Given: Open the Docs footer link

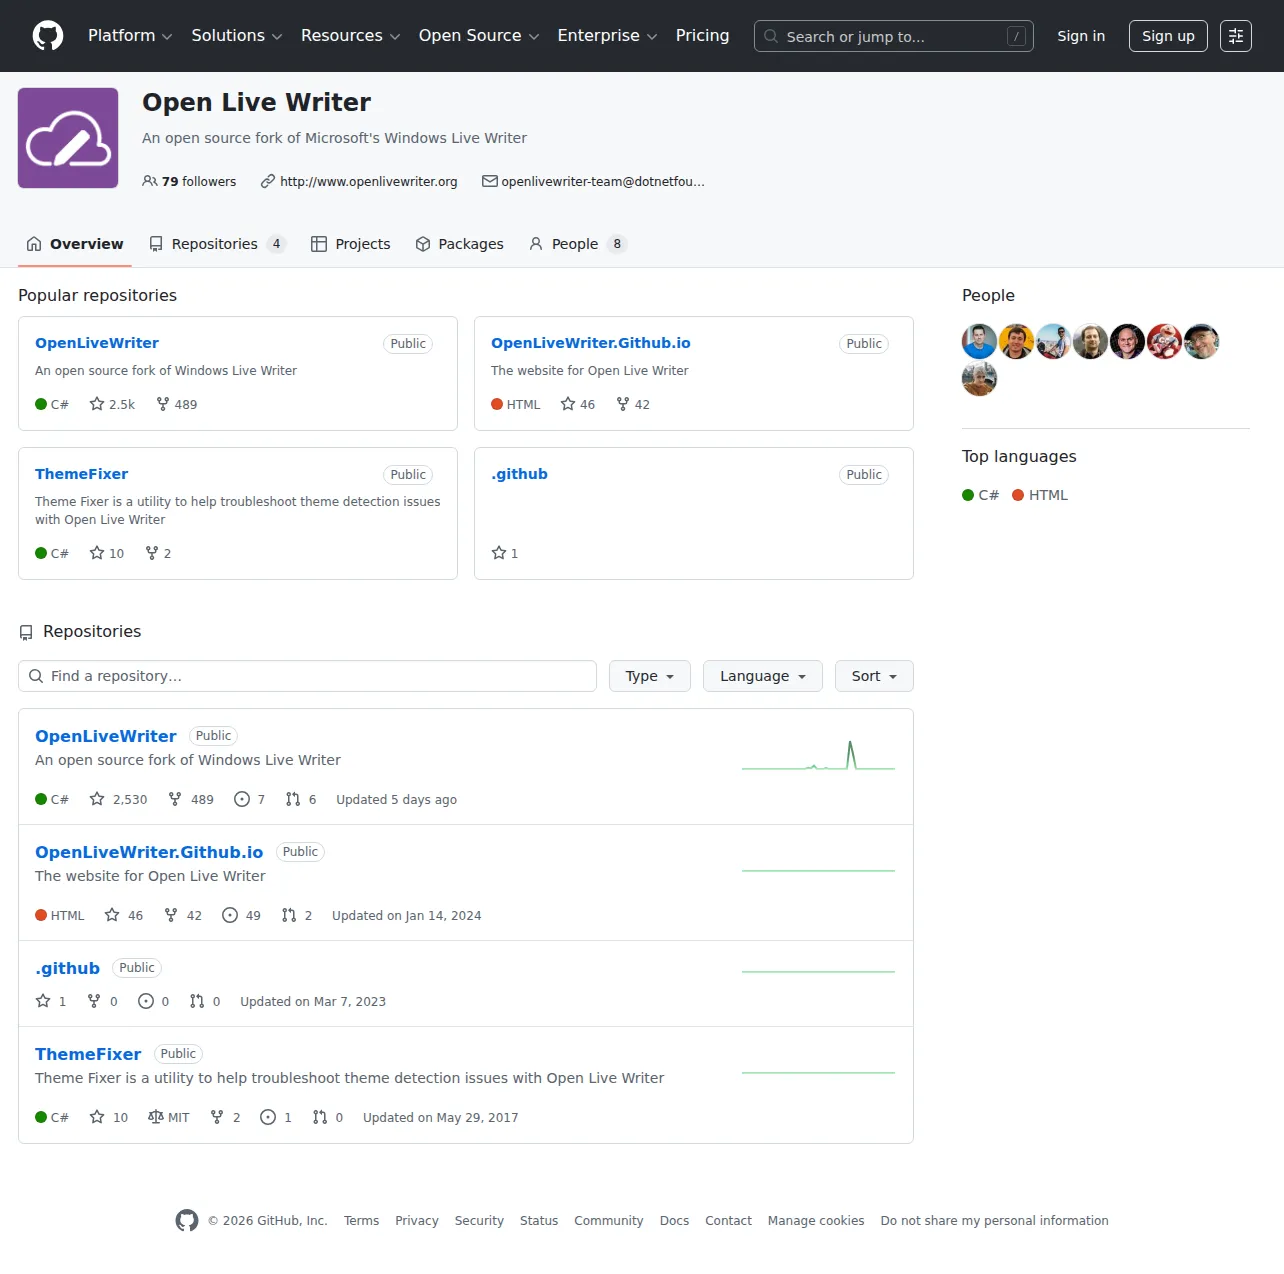Looking at the screenshot, I should click(x=674, y=1221).
